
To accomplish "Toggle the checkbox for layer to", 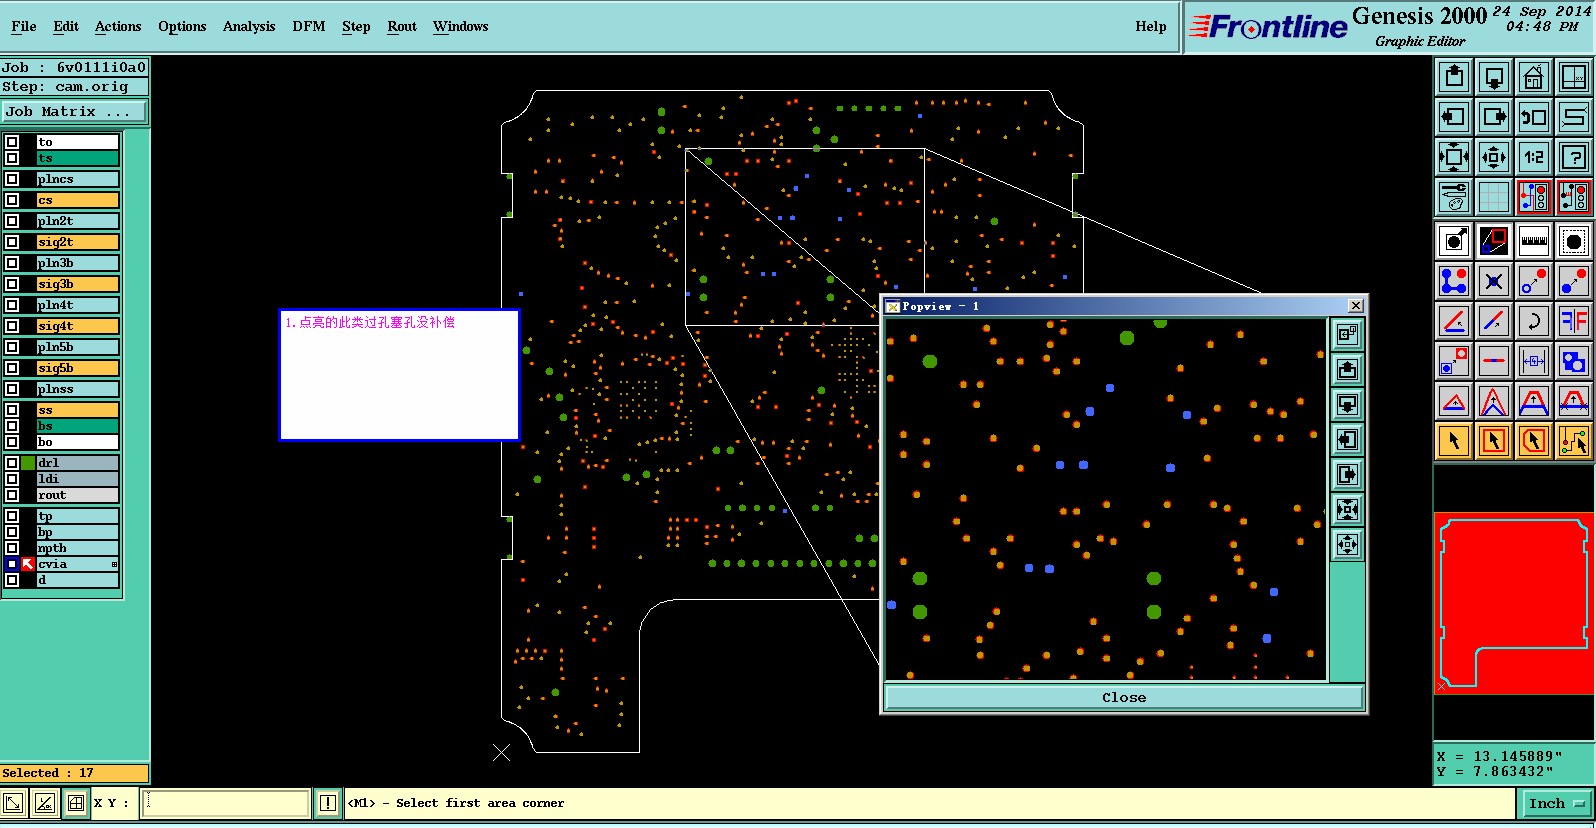I will tap(12, 142).
